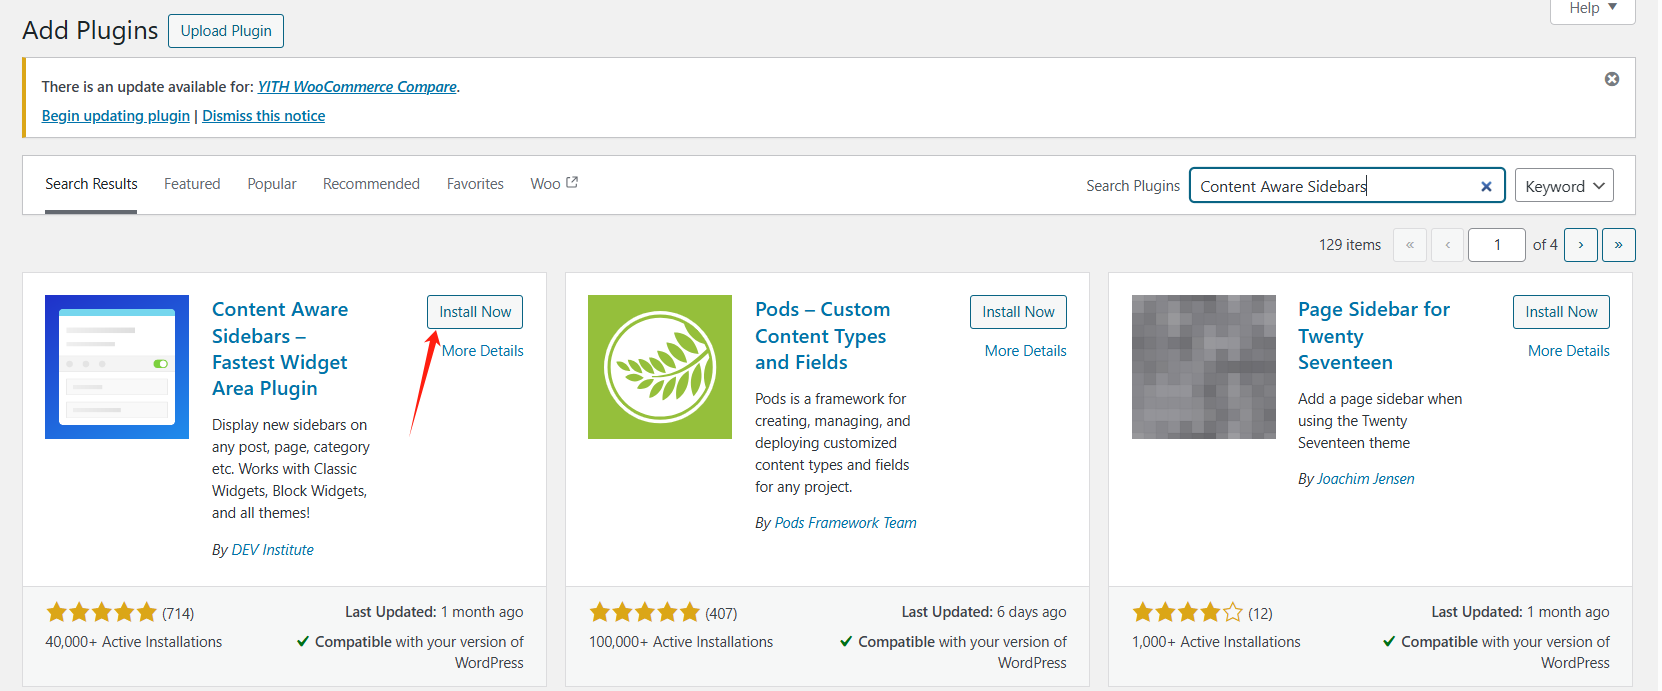Screen dimensions: 1662x691
Task: Click Begin updating plugin link
Action: click(115, 116)
